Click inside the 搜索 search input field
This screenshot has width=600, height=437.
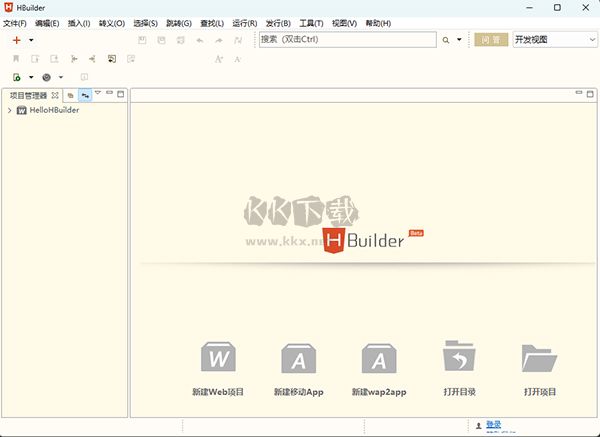click(345, 40)
